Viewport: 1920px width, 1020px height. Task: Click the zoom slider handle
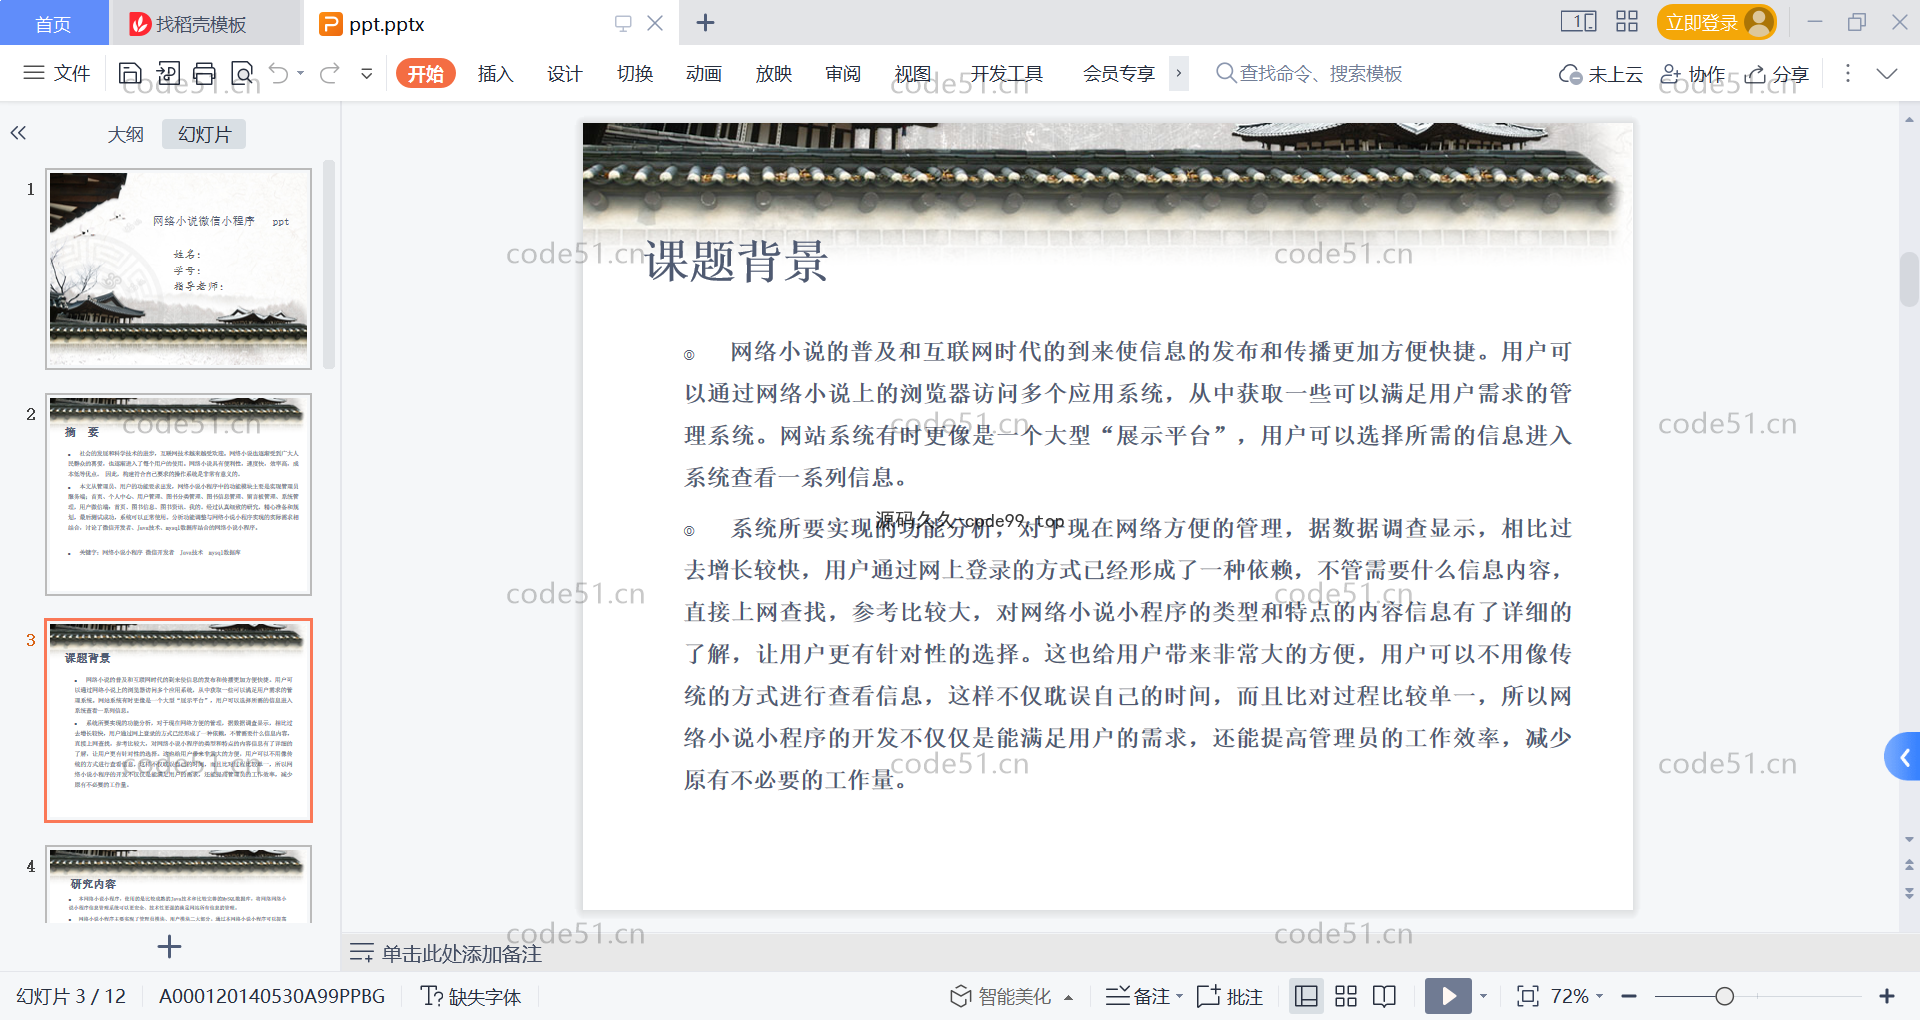pos(1724,996)
